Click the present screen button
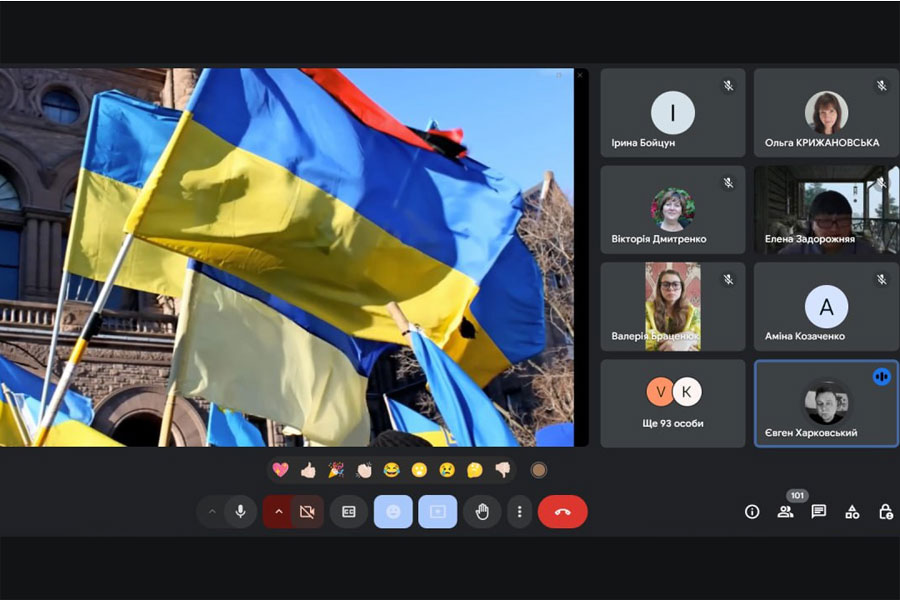Image resolution: width=900 pixels, height=600 pixels. (x=437, y=511)
